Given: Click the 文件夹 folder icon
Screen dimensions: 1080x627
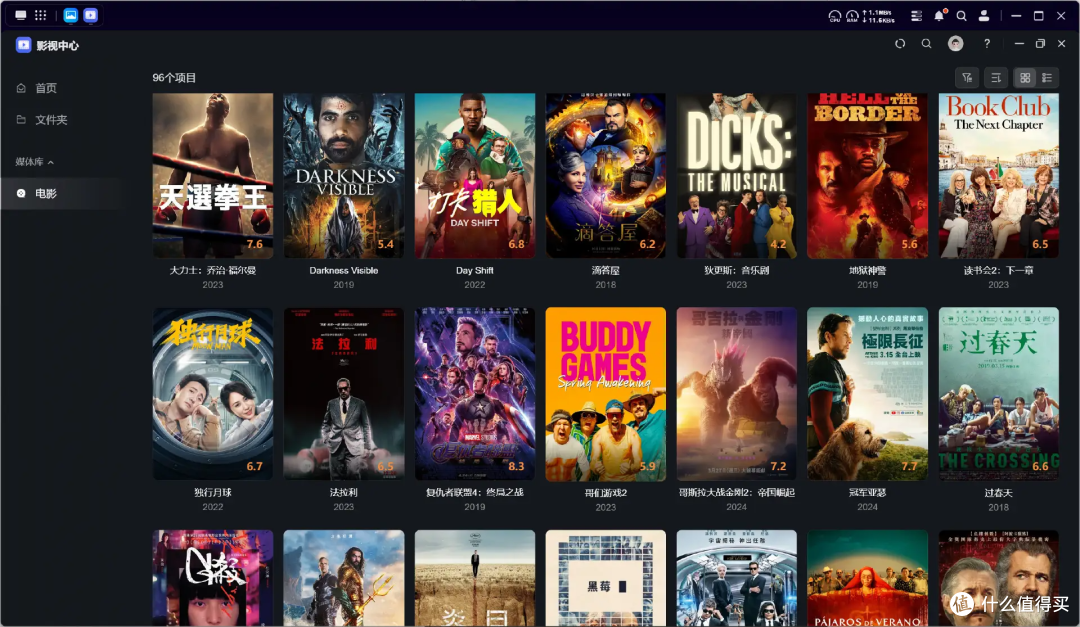Looking at the screenshot, I should 21,119.
